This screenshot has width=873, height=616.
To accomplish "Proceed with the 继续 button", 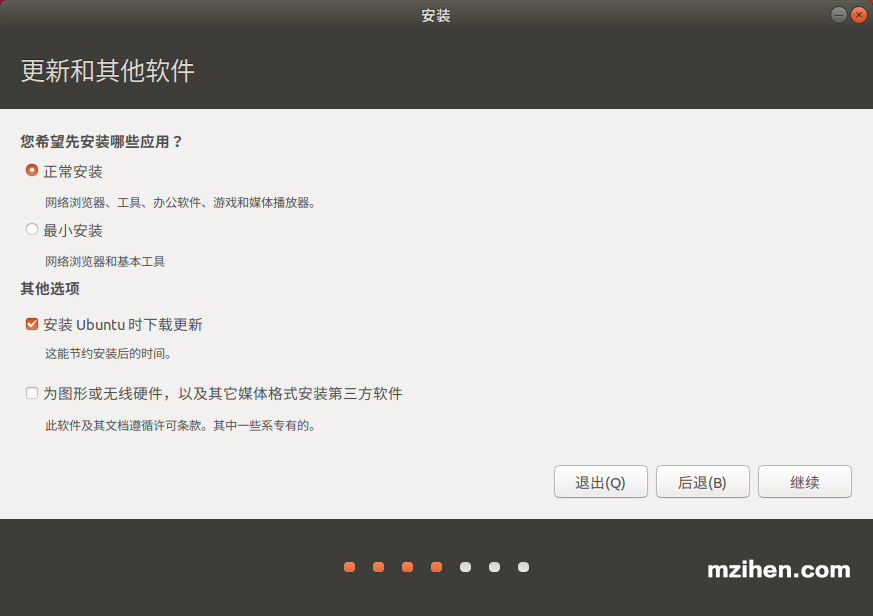I will 805,482.
